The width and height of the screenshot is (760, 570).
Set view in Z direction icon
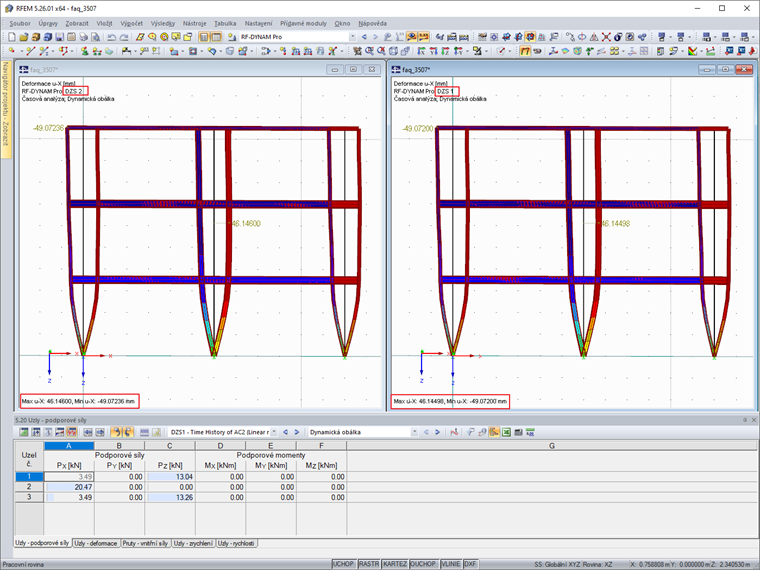445,51
